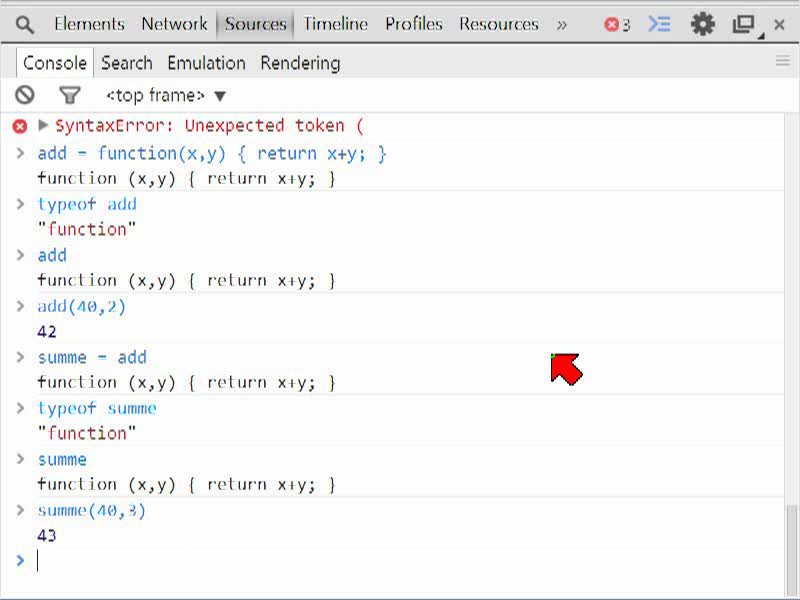
Task: Click the dock/undock window icon
Action: click(x=745, y=24)
